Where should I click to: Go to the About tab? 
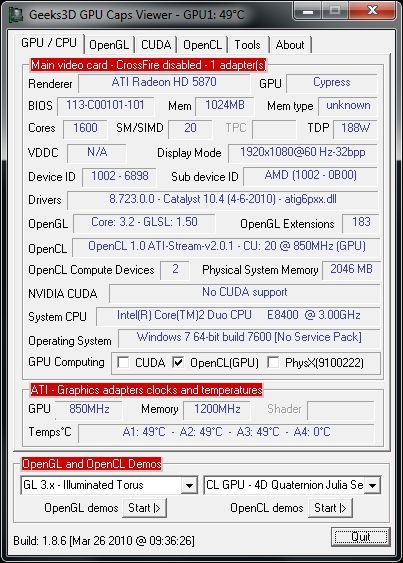coord(290,45)
